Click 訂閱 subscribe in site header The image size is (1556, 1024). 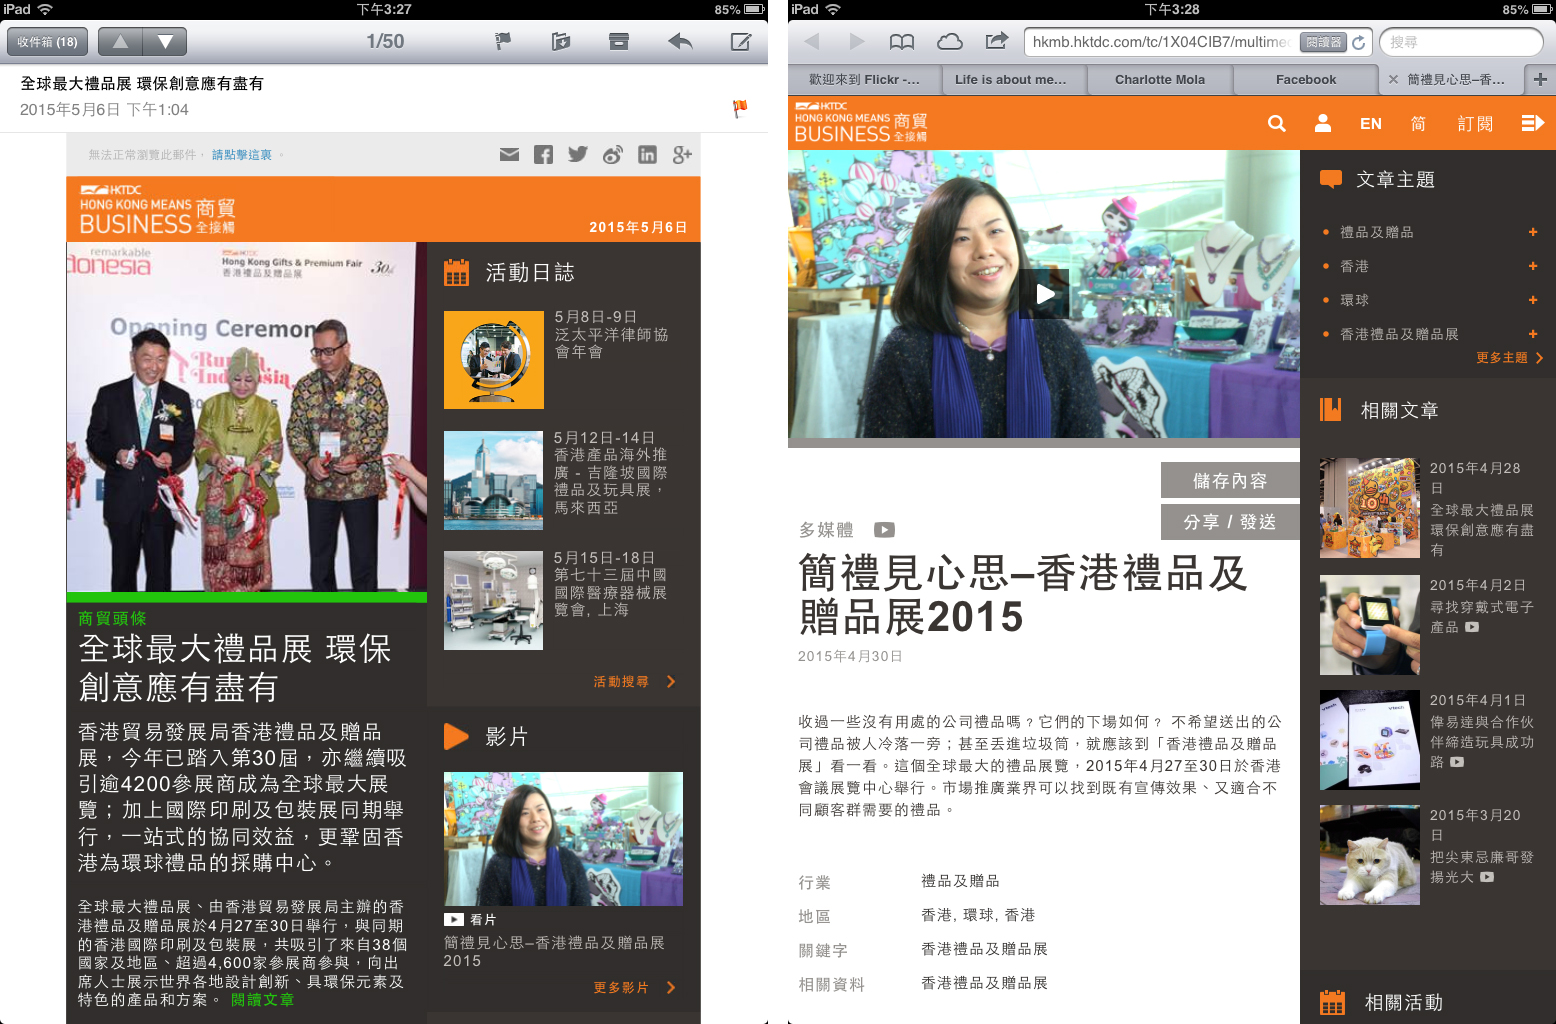tap(1475, 123)
